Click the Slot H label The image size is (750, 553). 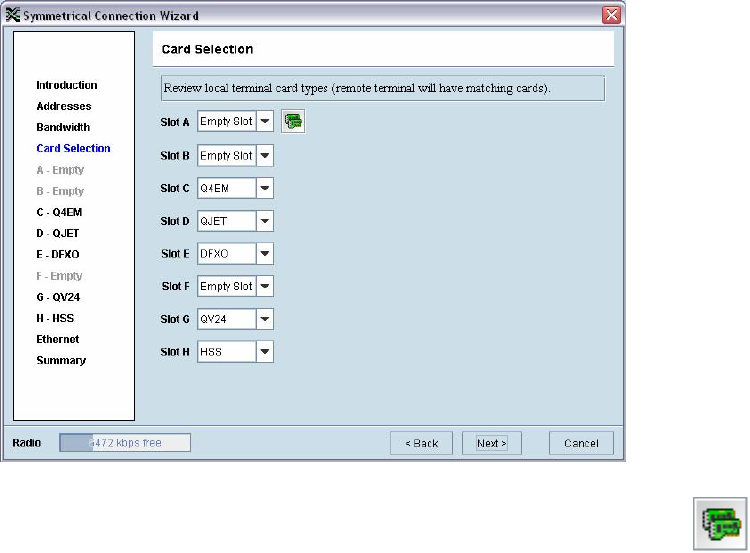175,352
